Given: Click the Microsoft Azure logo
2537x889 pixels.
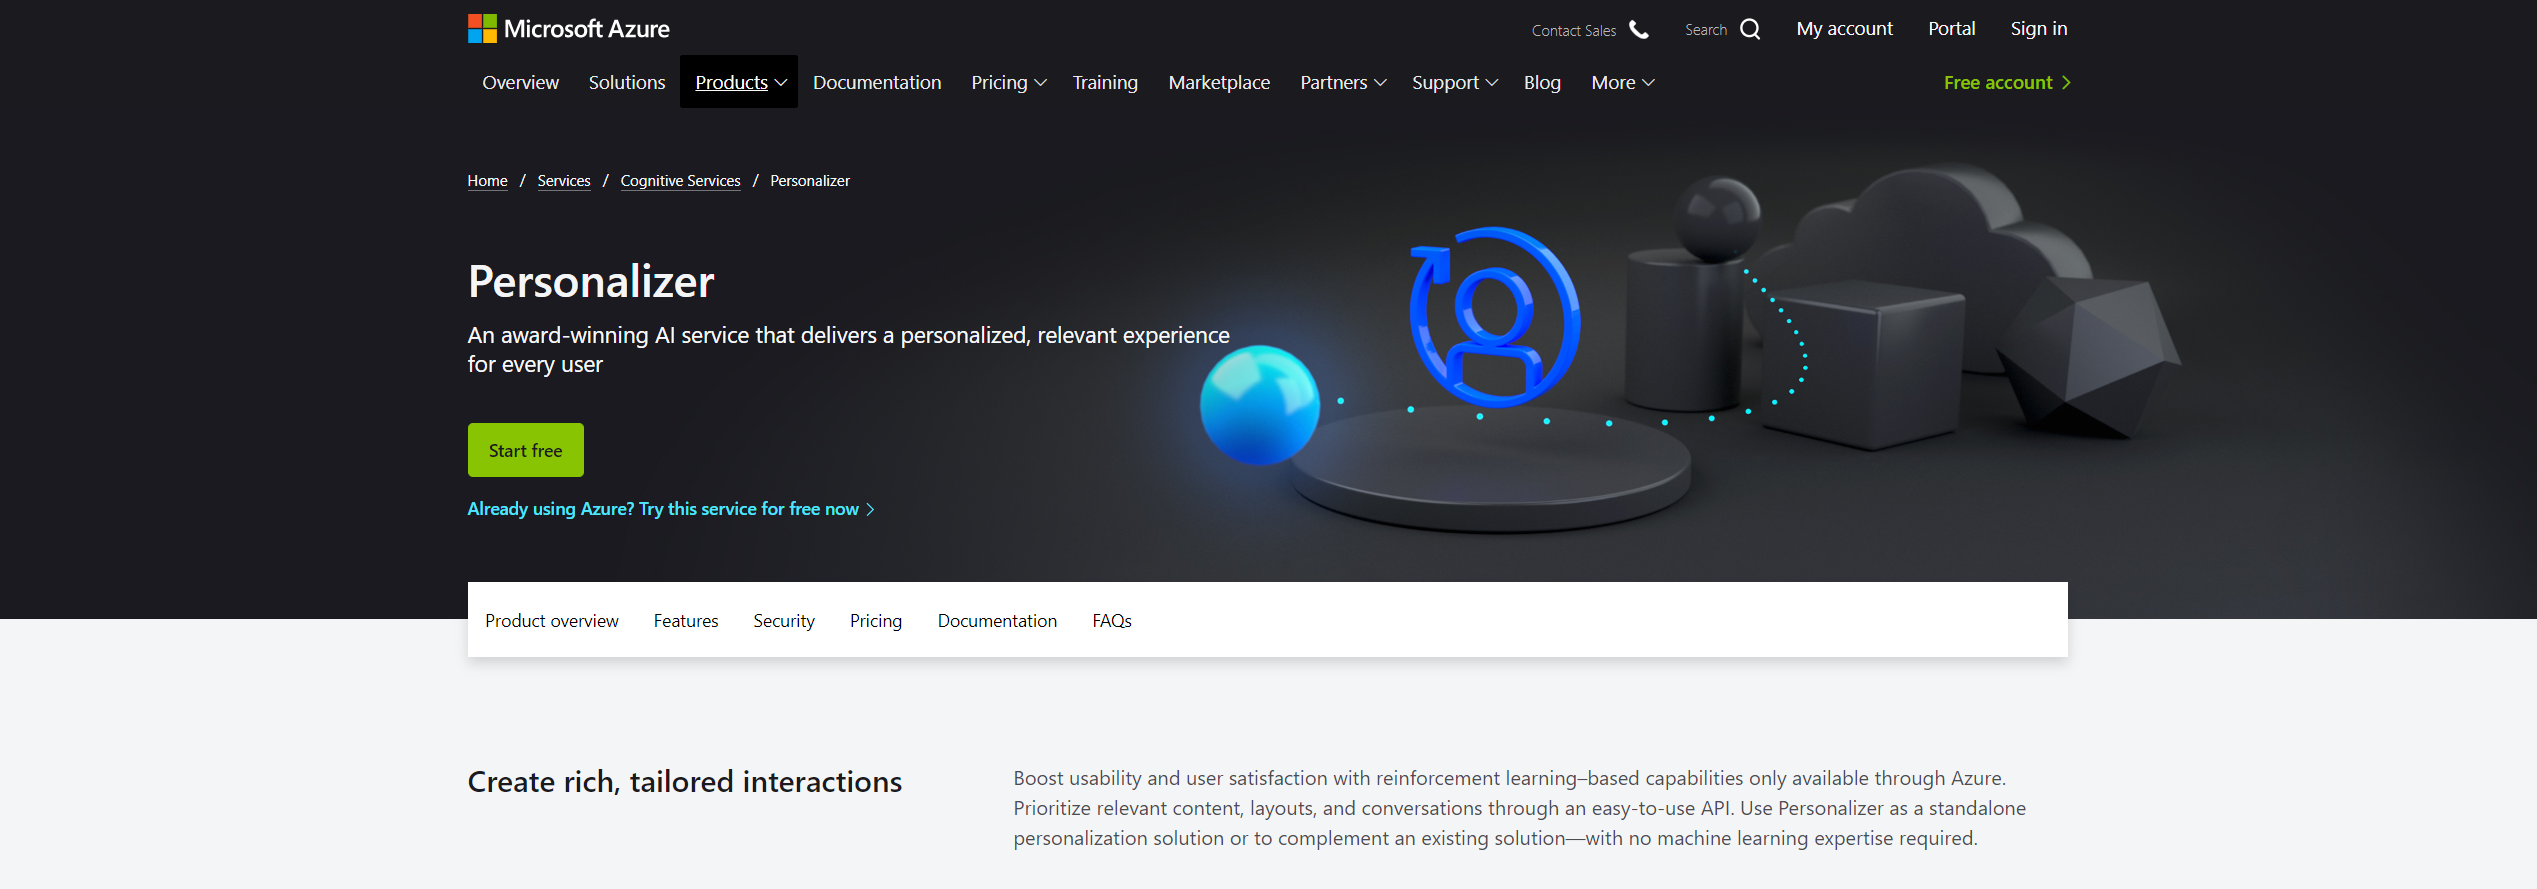Looking at the screenshot, I should (x=568, y=29).
